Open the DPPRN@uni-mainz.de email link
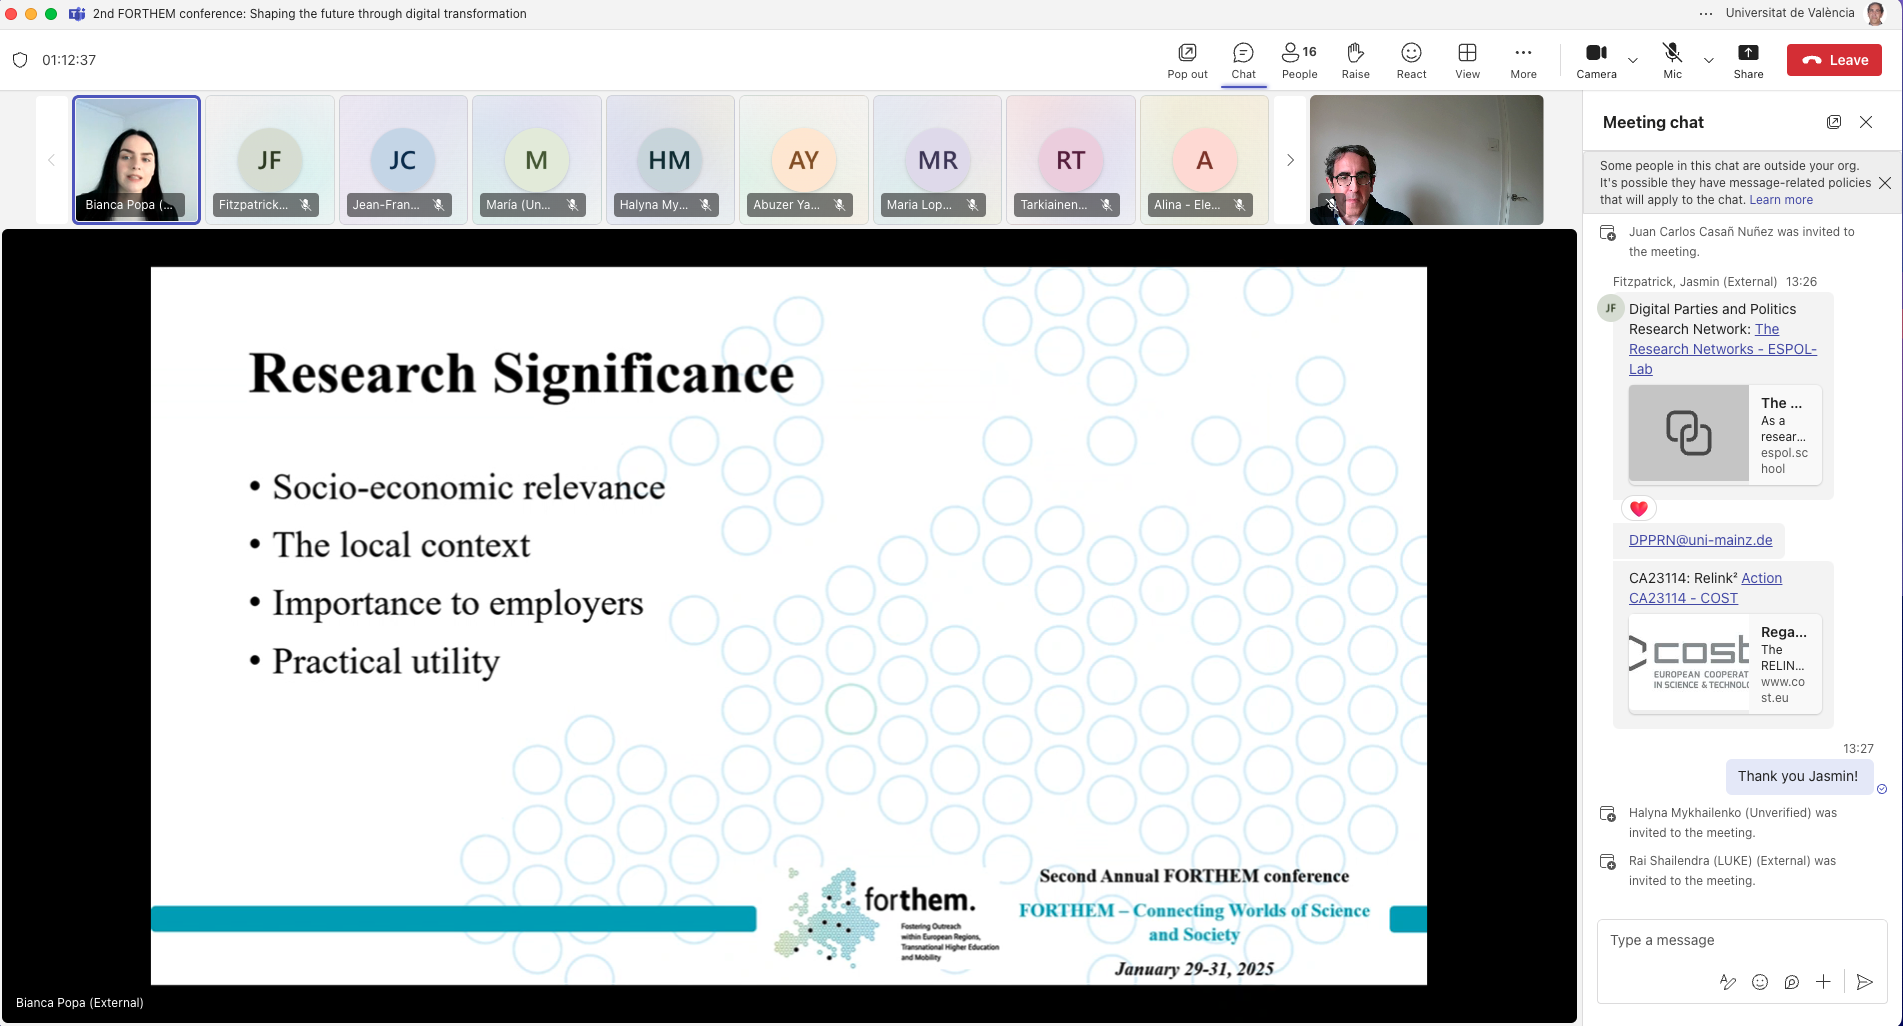1903x1026 pixels. (1700, 540)
